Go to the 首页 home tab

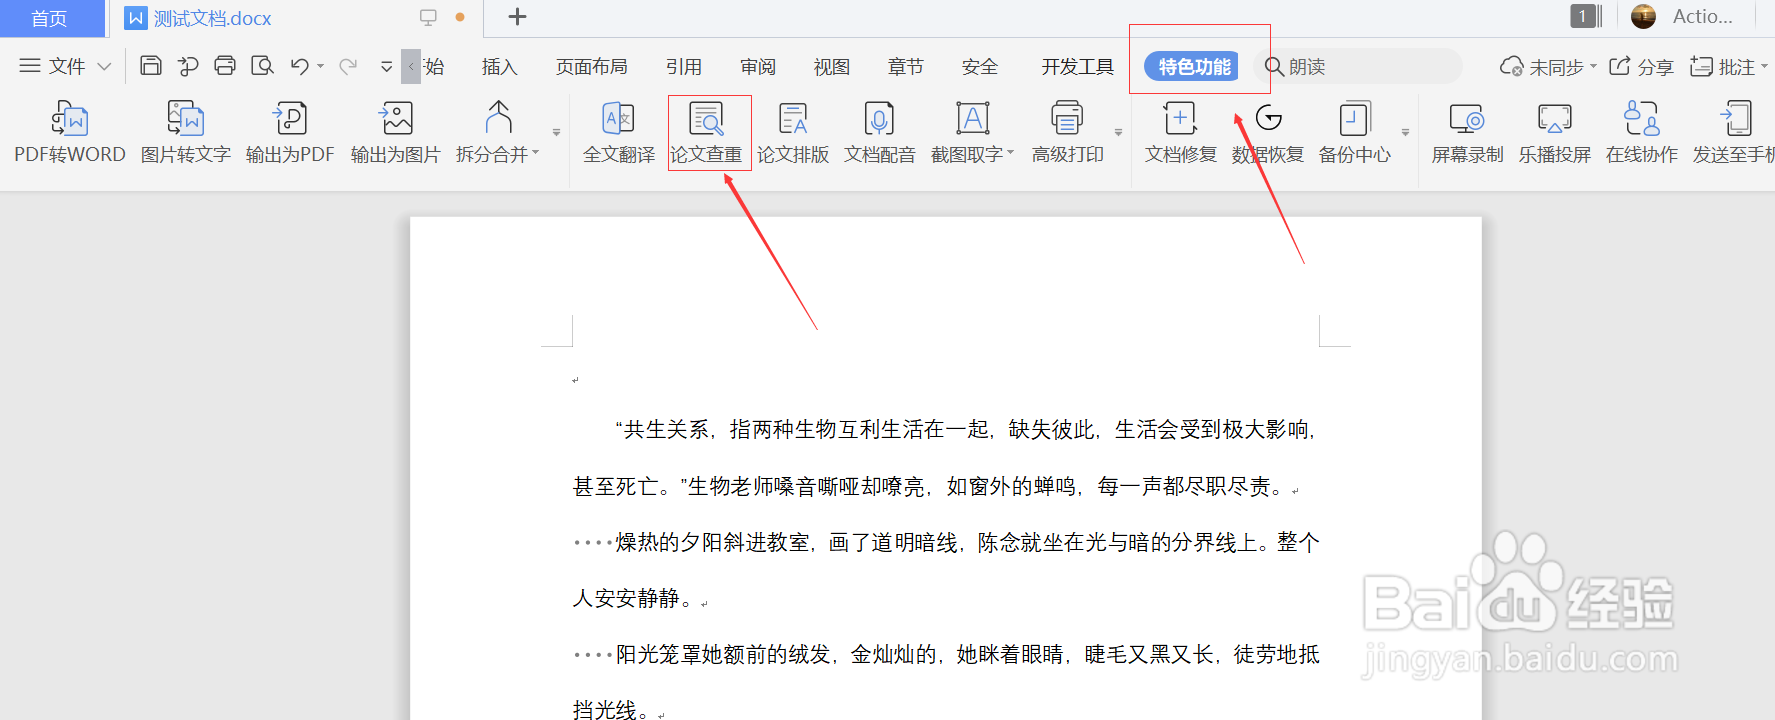[50, 18]
